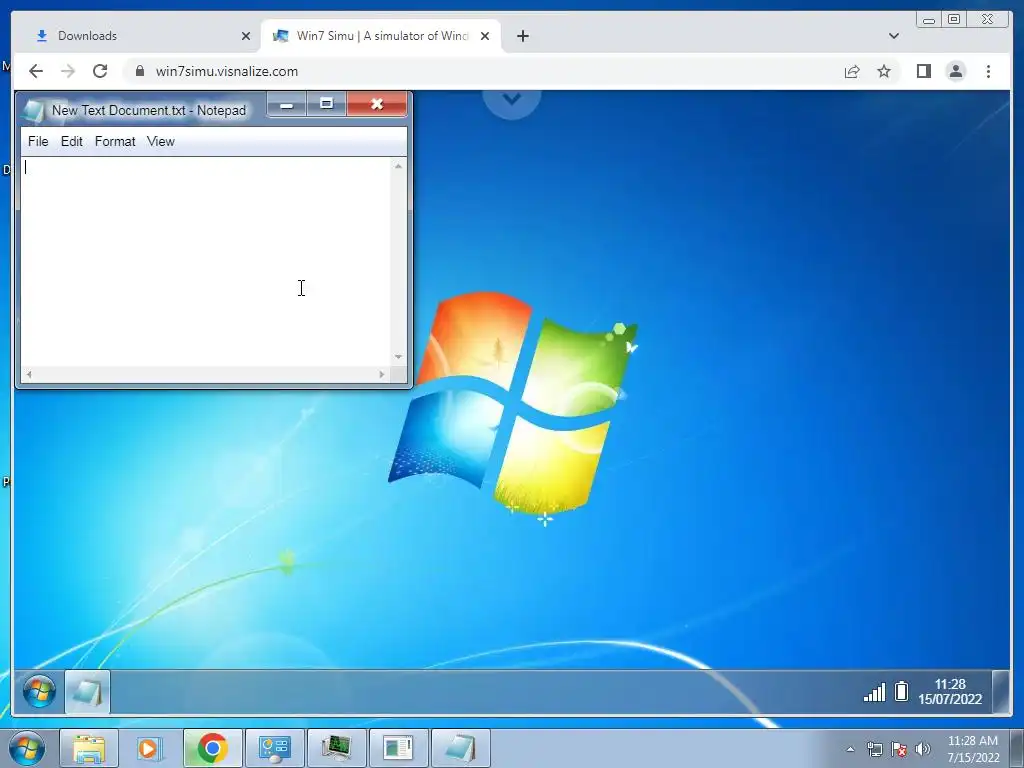Click Notepad horizontal scrollbar right arrow
The width and height of the screenshot is (1024, 768).
(382, 374)
